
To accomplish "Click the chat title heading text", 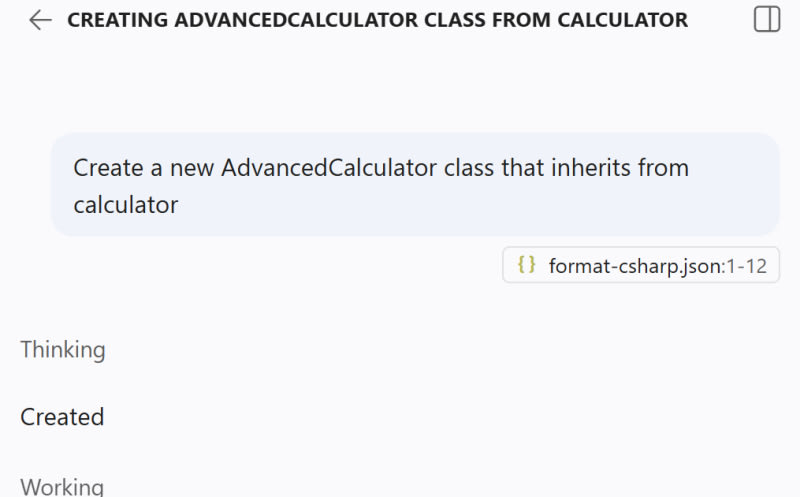I will click(x=377, y=20).
